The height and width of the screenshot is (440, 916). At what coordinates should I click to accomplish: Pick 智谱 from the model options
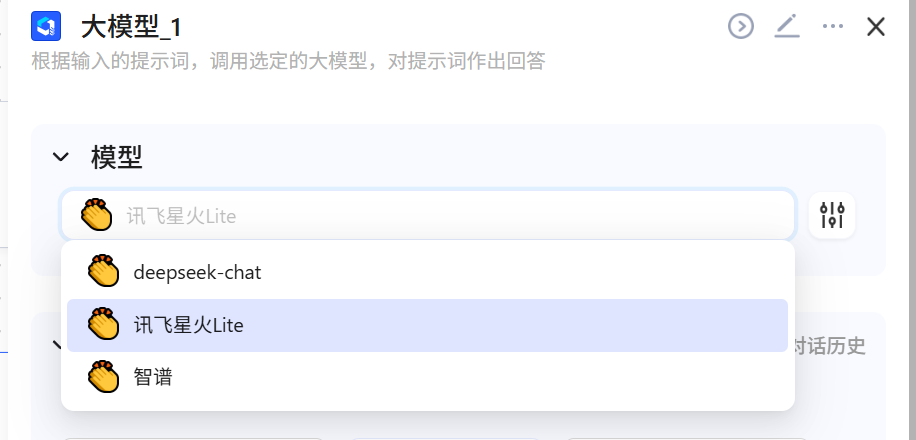[153, 377]
